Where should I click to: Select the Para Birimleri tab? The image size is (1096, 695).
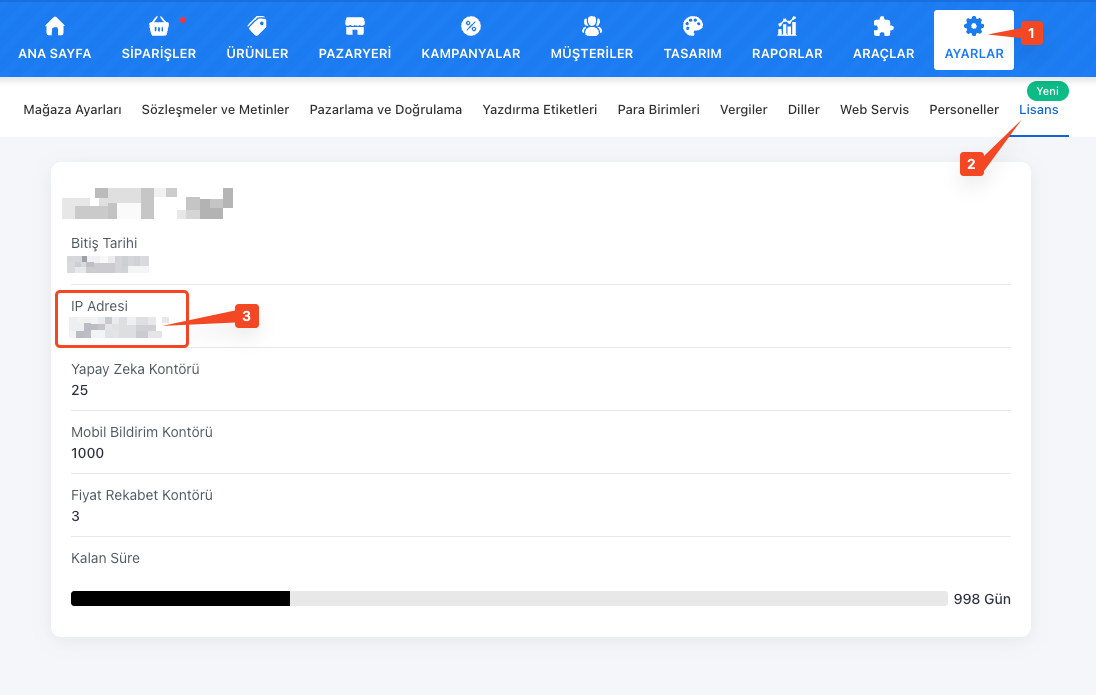[658, 110]
